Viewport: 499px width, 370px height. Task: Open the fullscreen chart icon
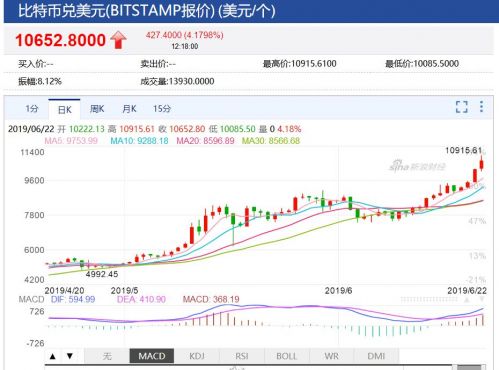click(462, 107)
